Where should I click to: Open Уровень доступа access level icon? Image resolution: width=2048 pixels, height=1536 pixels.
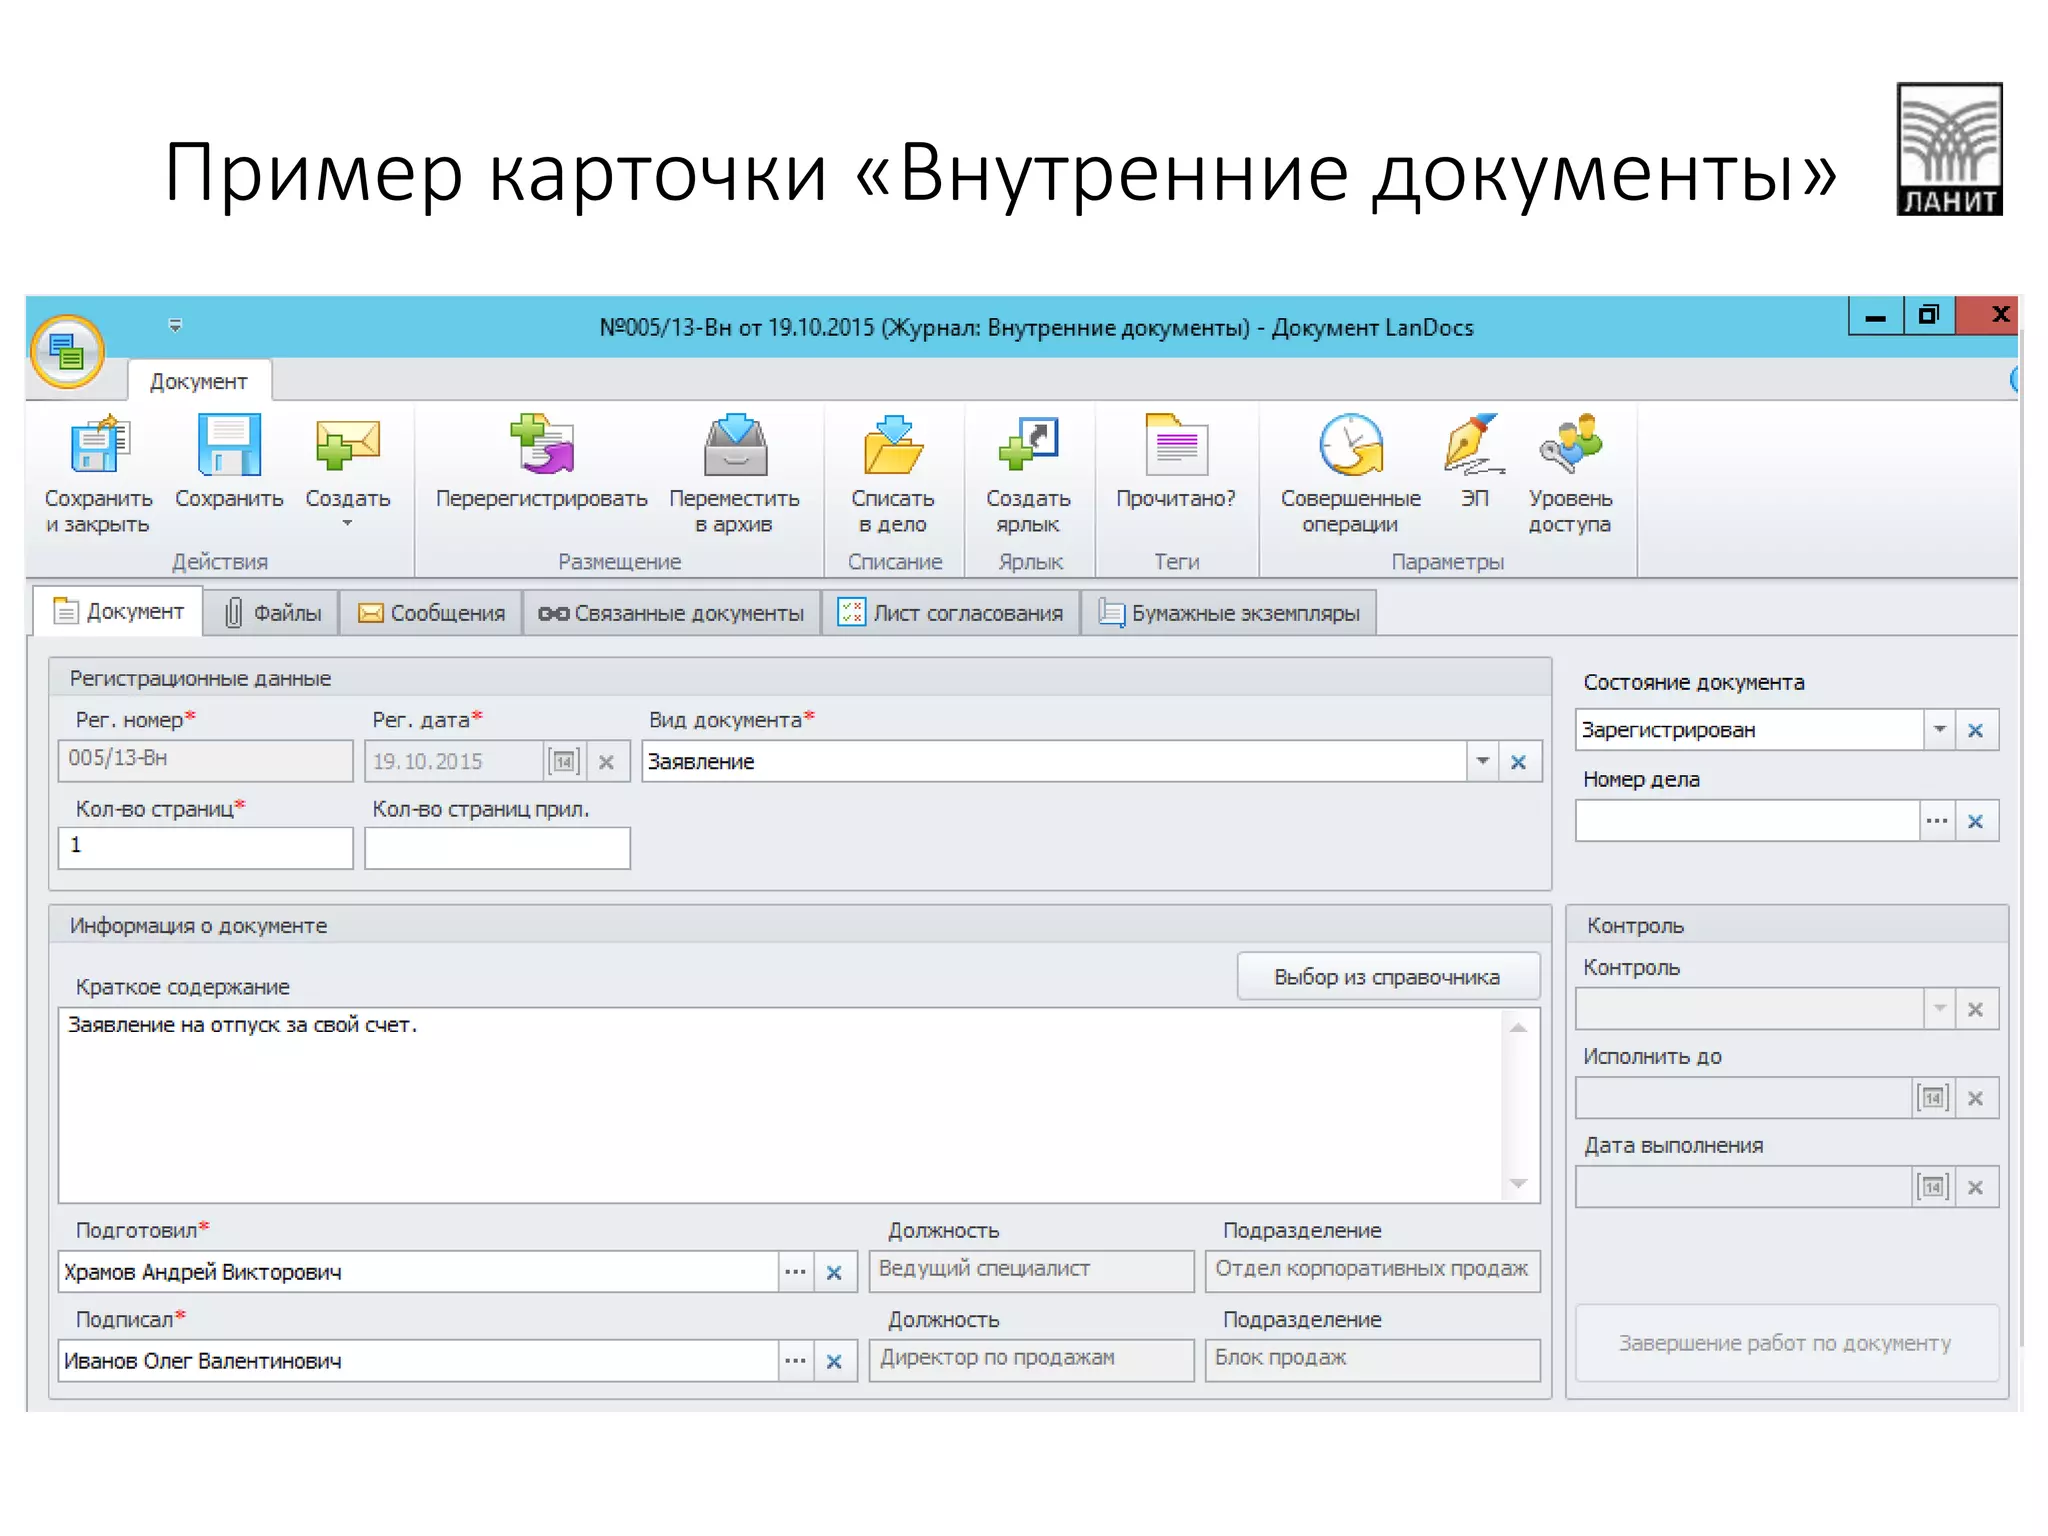[x=1569, y=446]
